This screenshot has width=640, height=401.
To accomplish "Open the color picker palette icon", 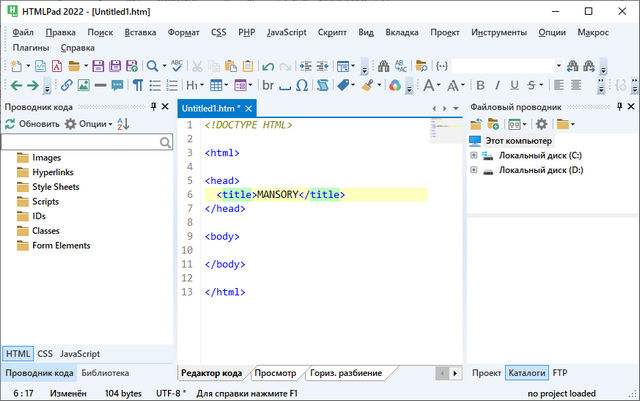I will tap(394, 85).
